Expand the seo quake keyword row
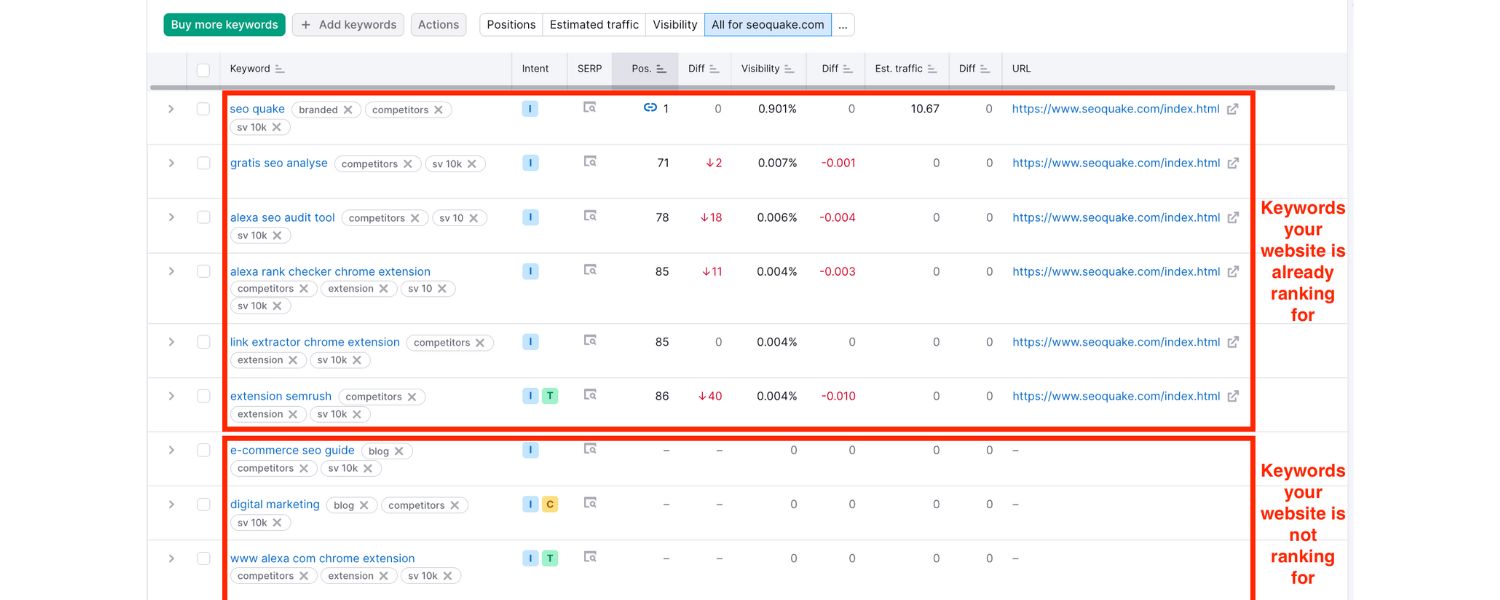The height and width of the screenshot is (600, 1500). [171, 108]
